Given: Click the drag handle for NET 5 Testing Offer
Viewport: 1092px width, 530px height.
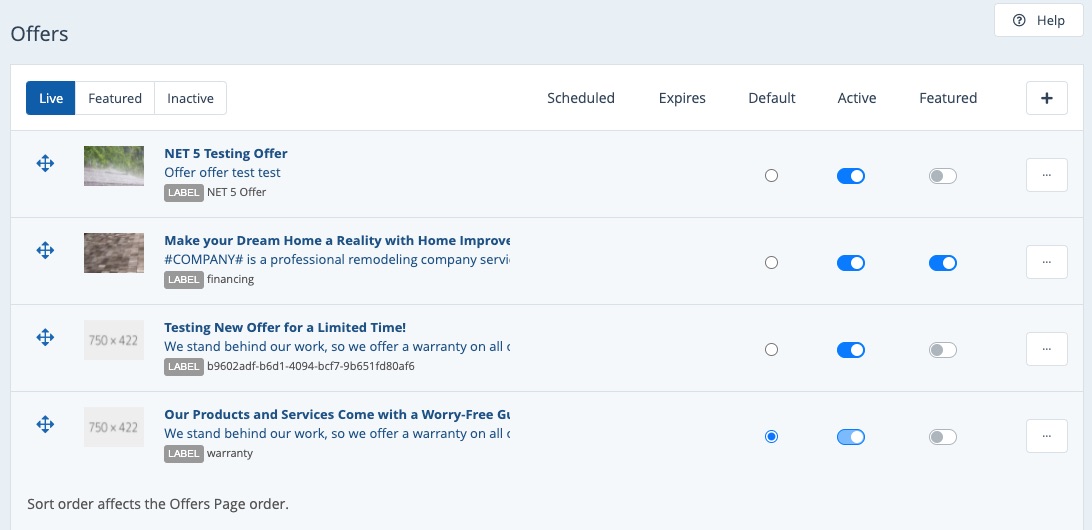Looking at the screenshot, I should point(45,163).
